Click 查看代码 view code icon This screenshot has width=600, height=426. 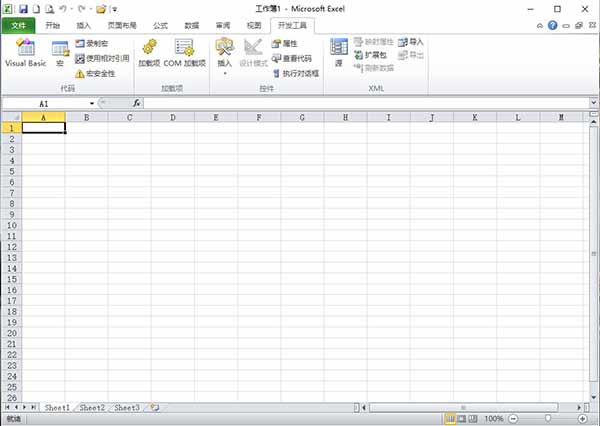pos(276,58)
